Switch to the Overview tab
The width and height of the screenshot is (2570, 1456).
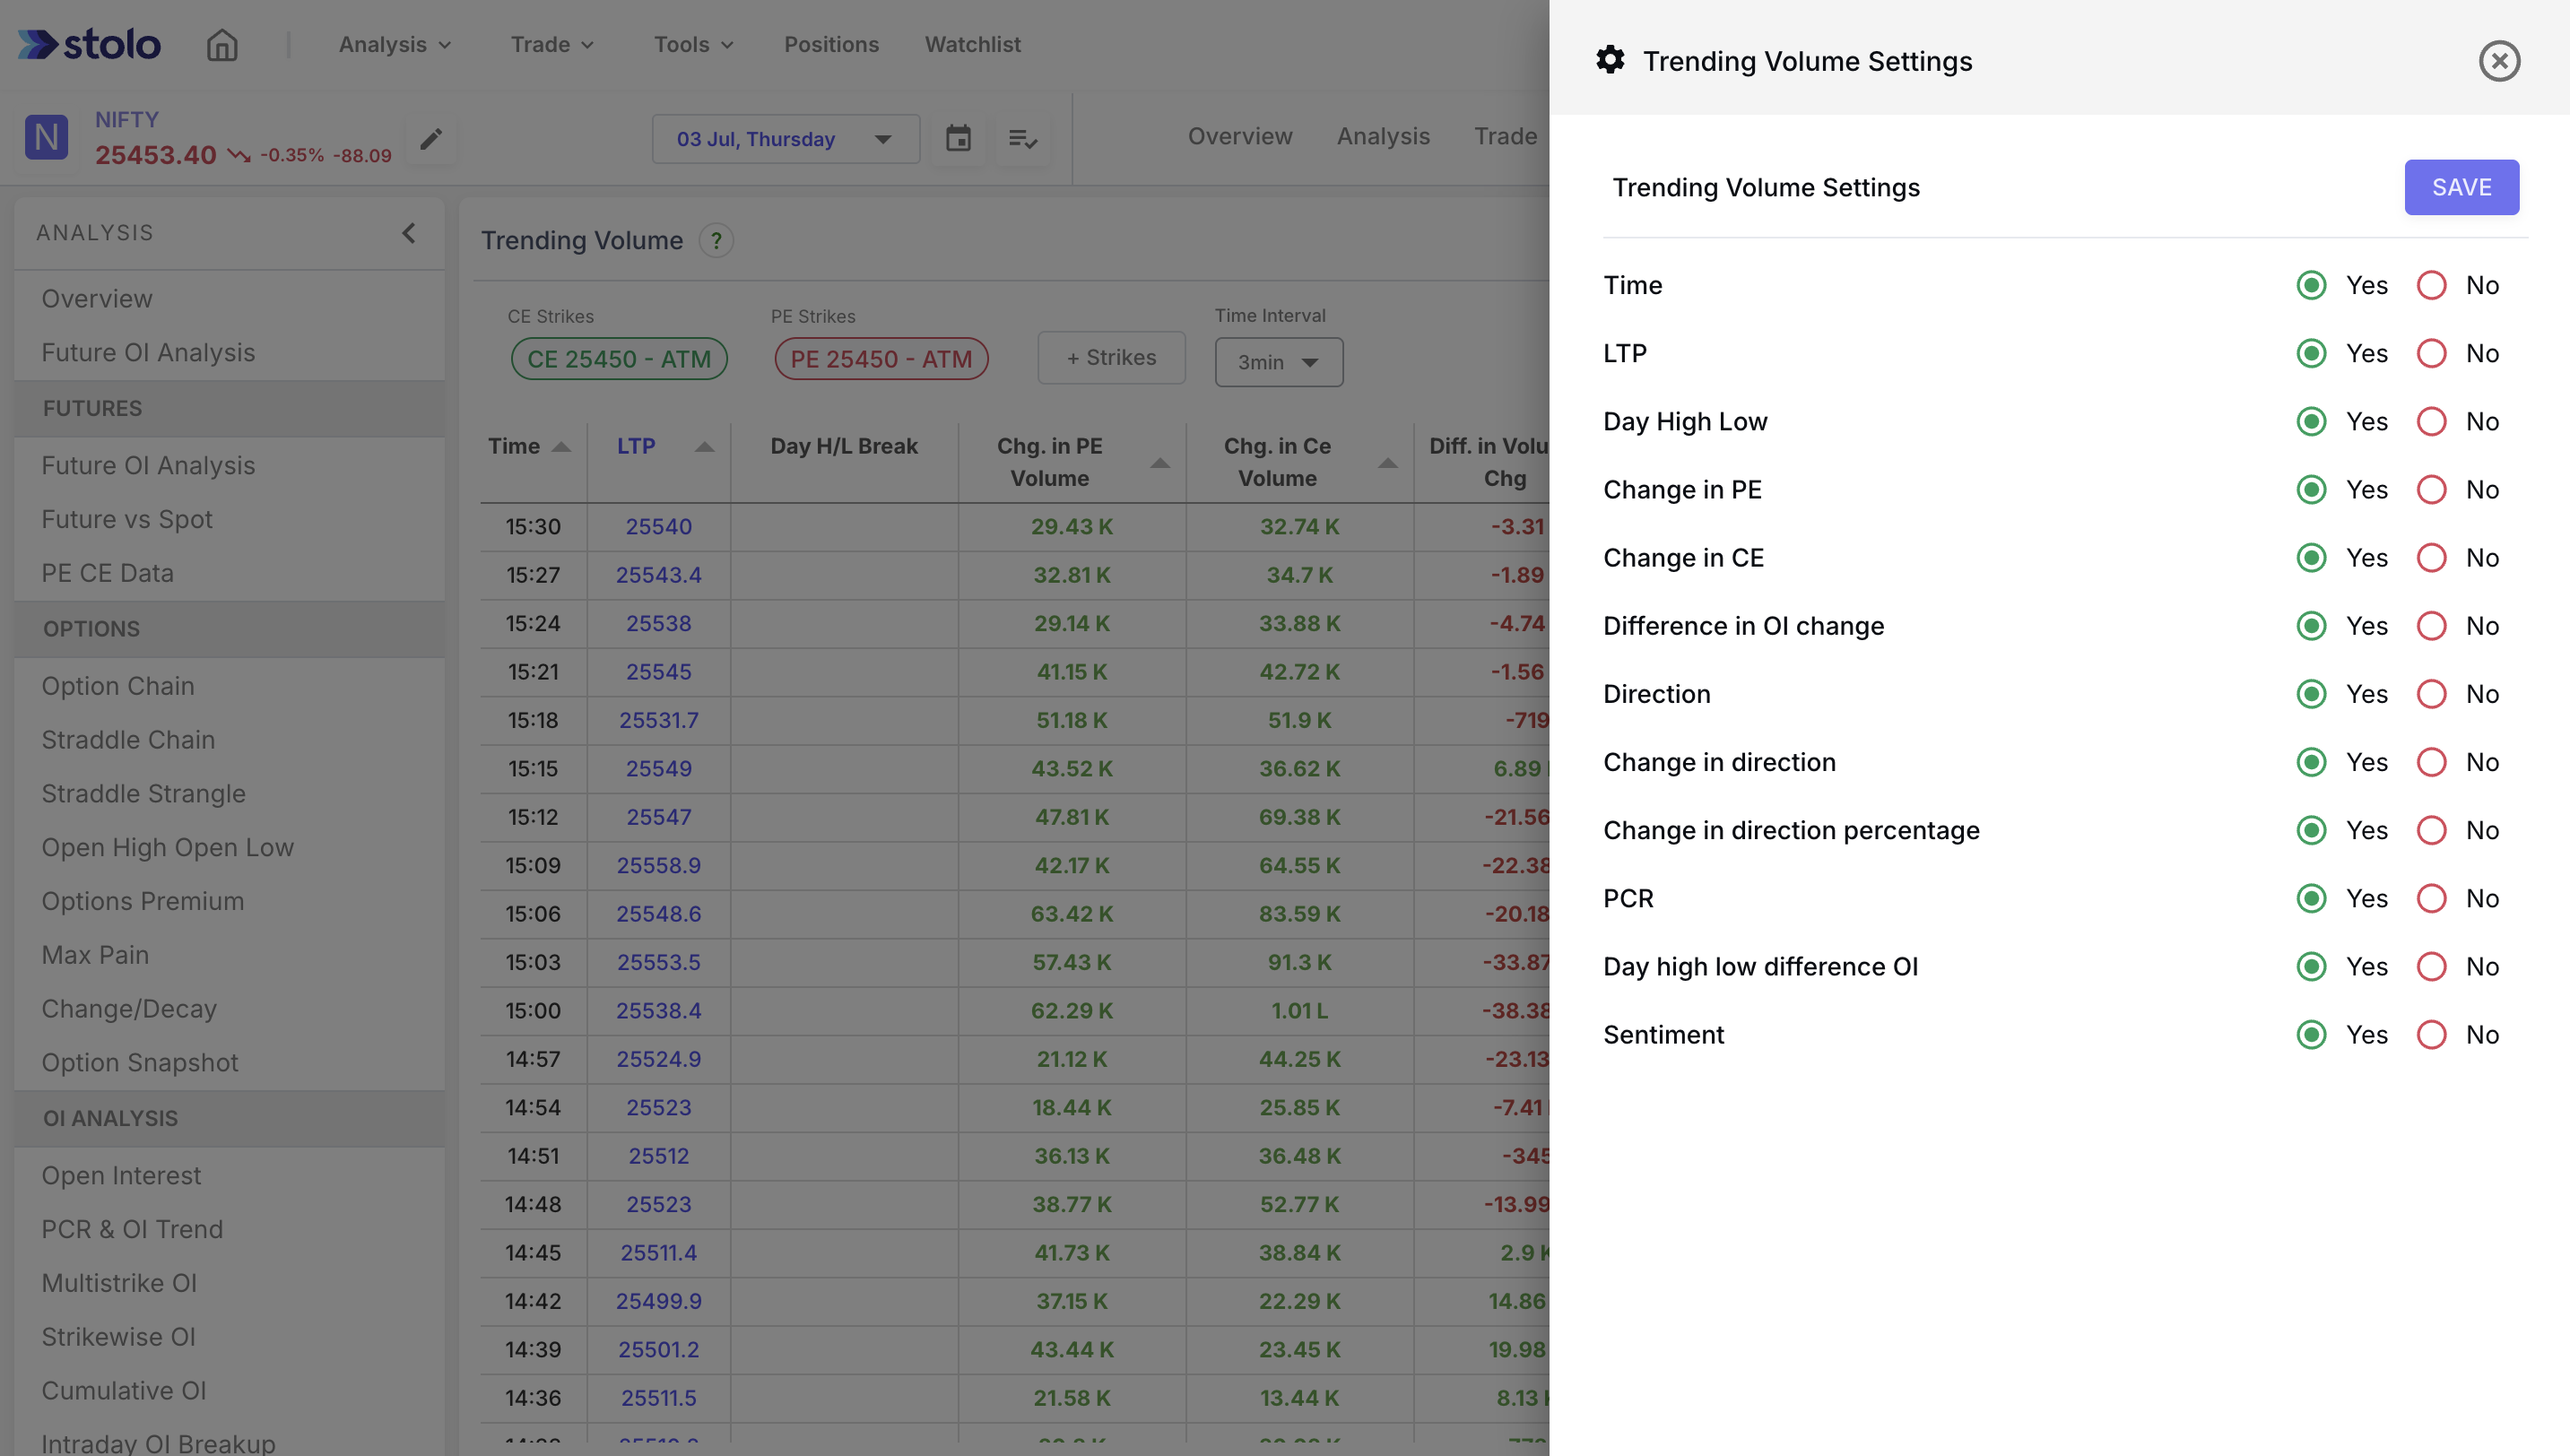click(1240, 137)
